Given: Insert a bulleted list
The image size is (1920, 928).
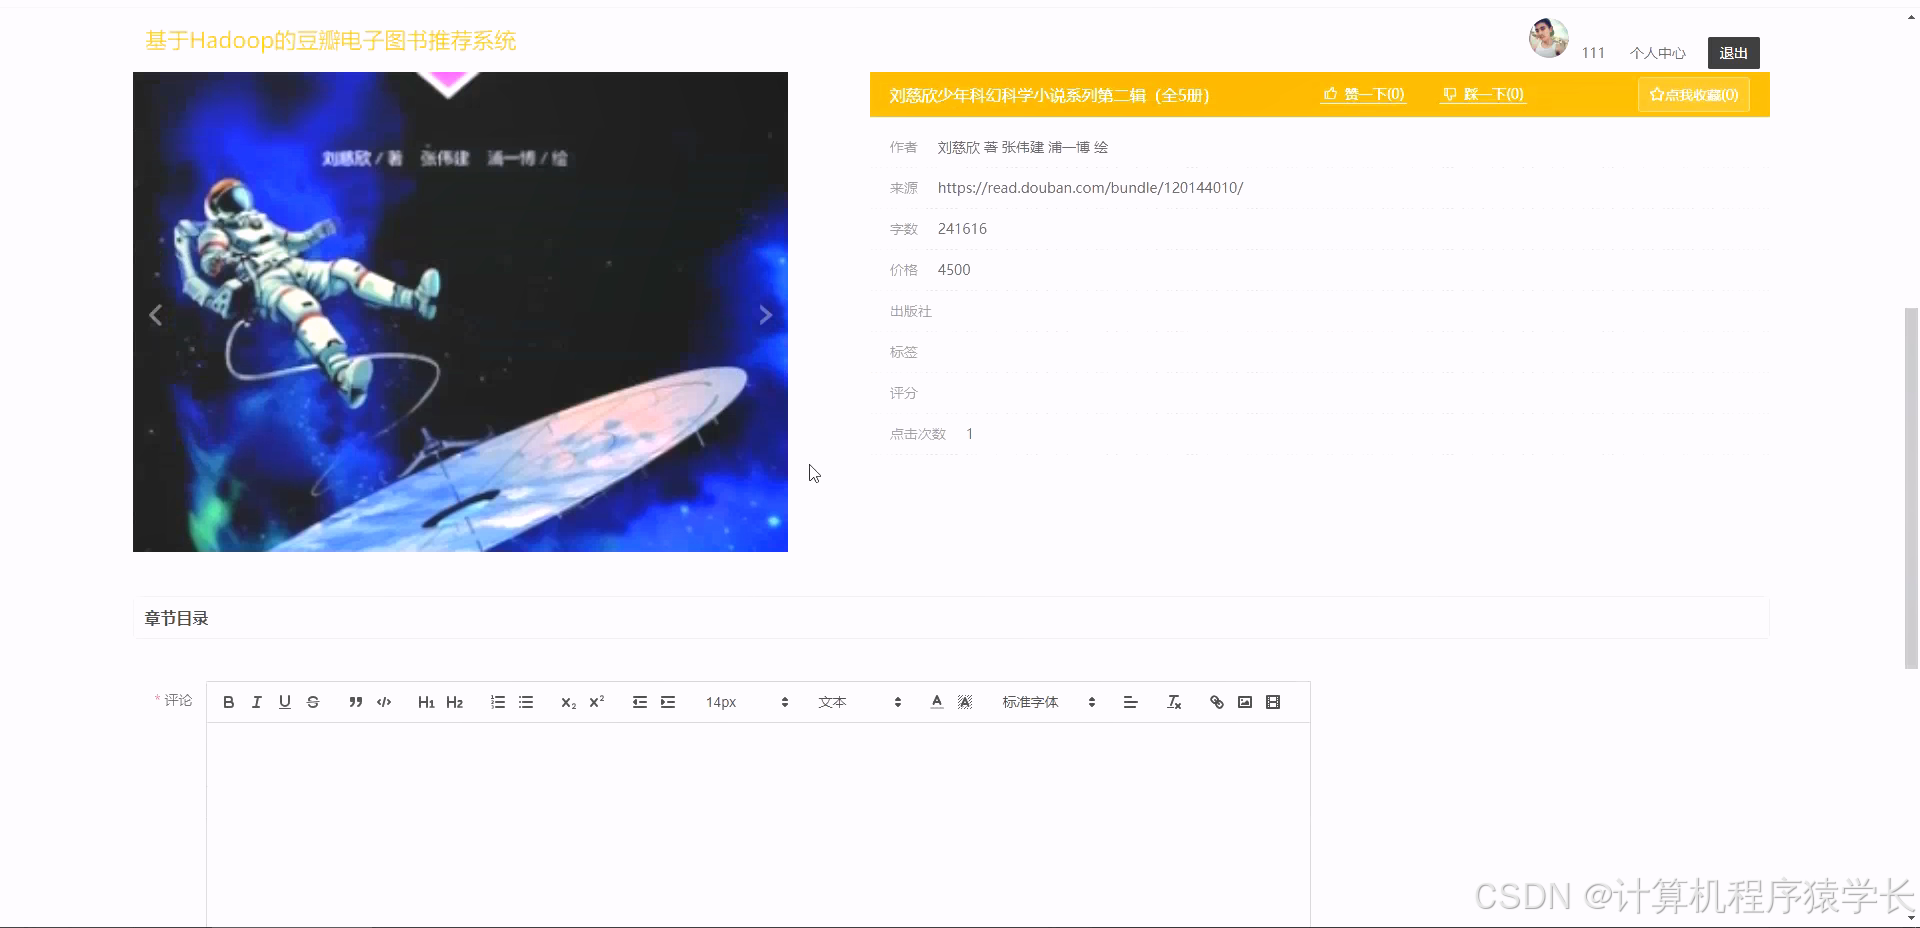Looking at the screenshot, I should [x=526, y=702].
